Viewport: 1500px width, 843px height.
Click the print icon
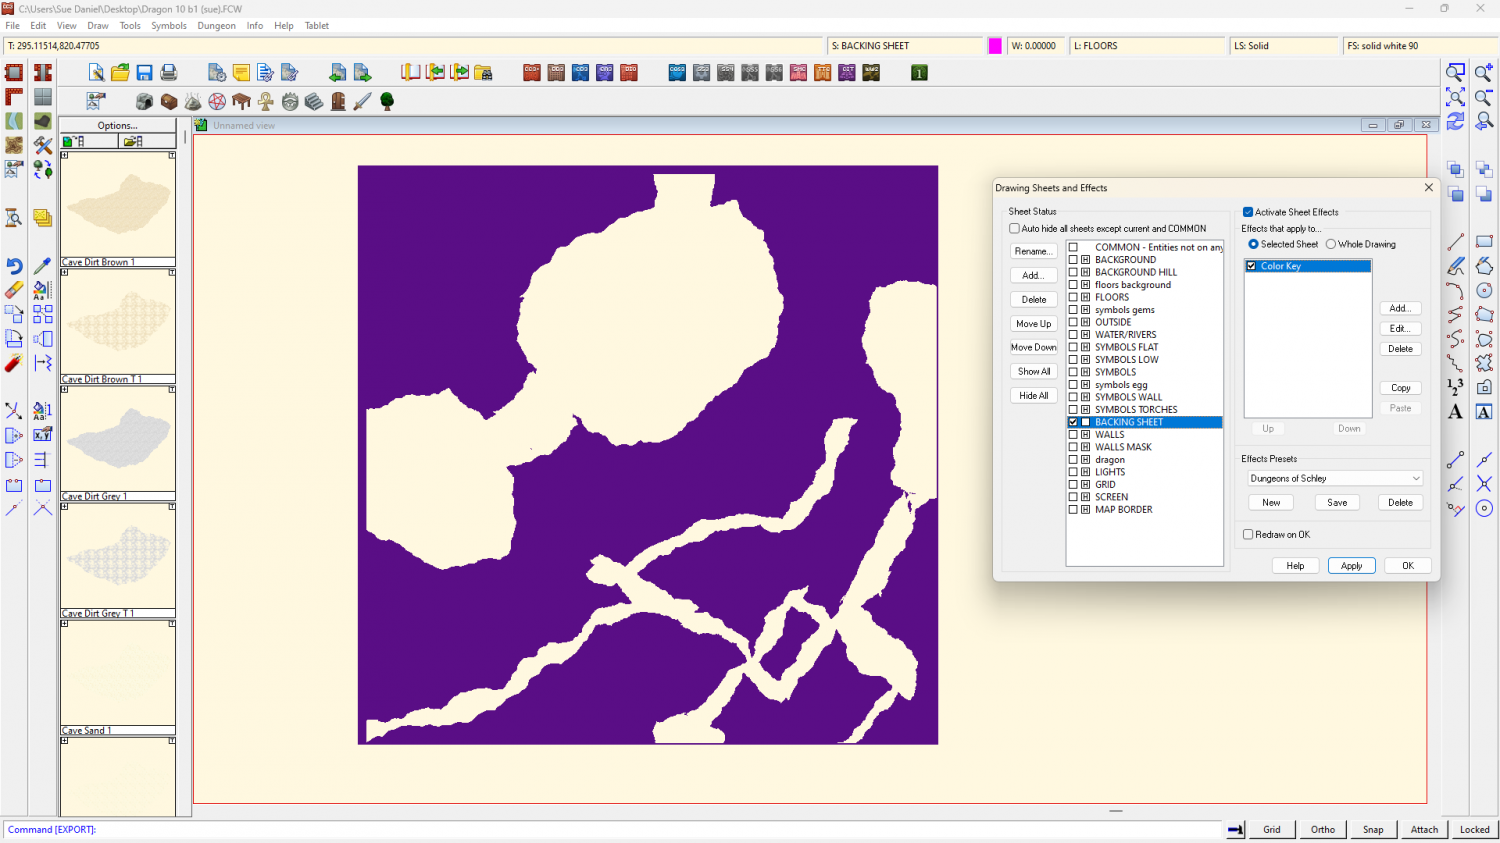coord(169,72)
